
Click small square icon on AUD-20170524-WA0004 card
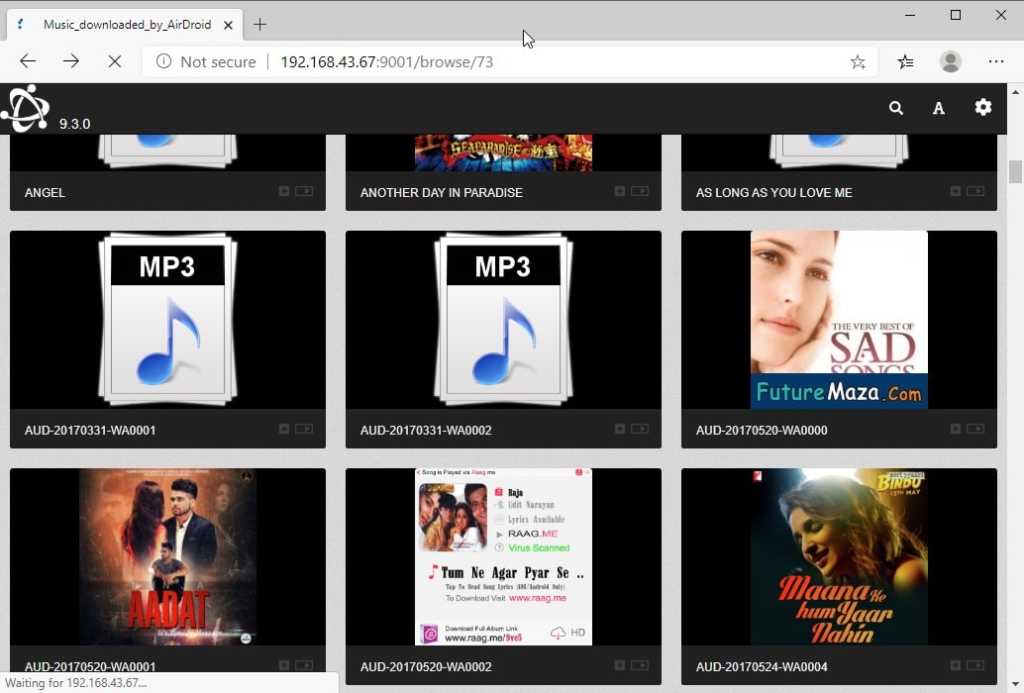955,666
